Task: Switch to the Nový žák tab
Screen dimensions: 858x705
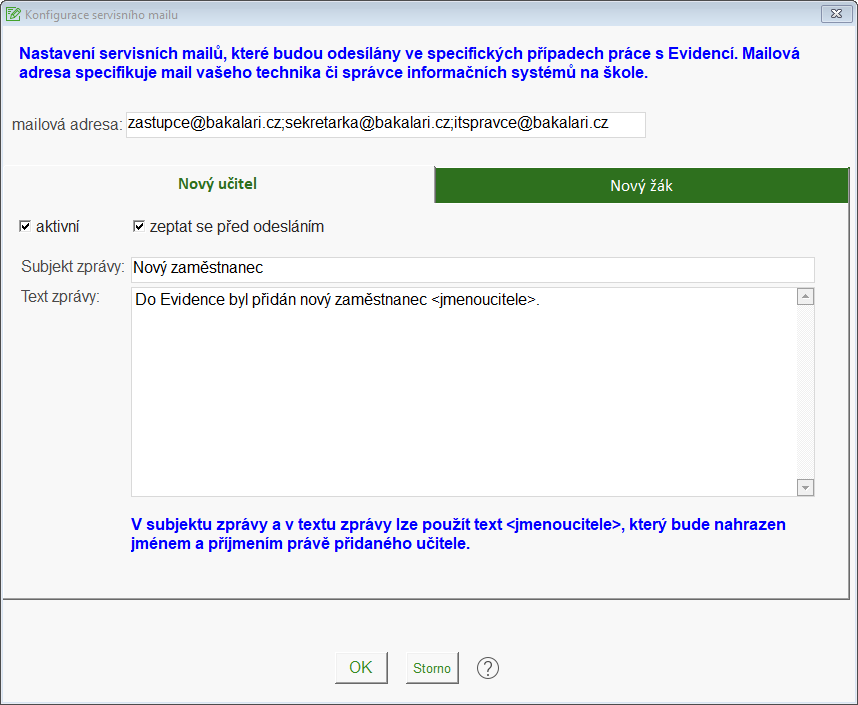Action: [641, 186]
